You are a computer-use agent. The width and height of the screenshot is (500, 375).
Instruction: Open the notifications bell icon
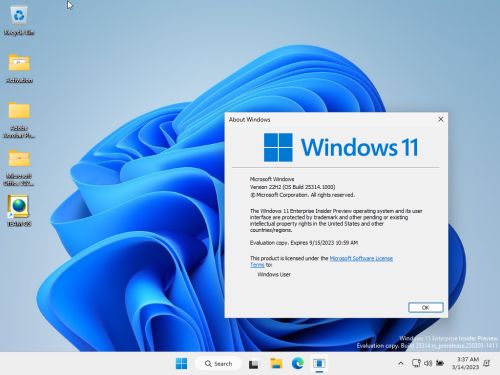487,363
